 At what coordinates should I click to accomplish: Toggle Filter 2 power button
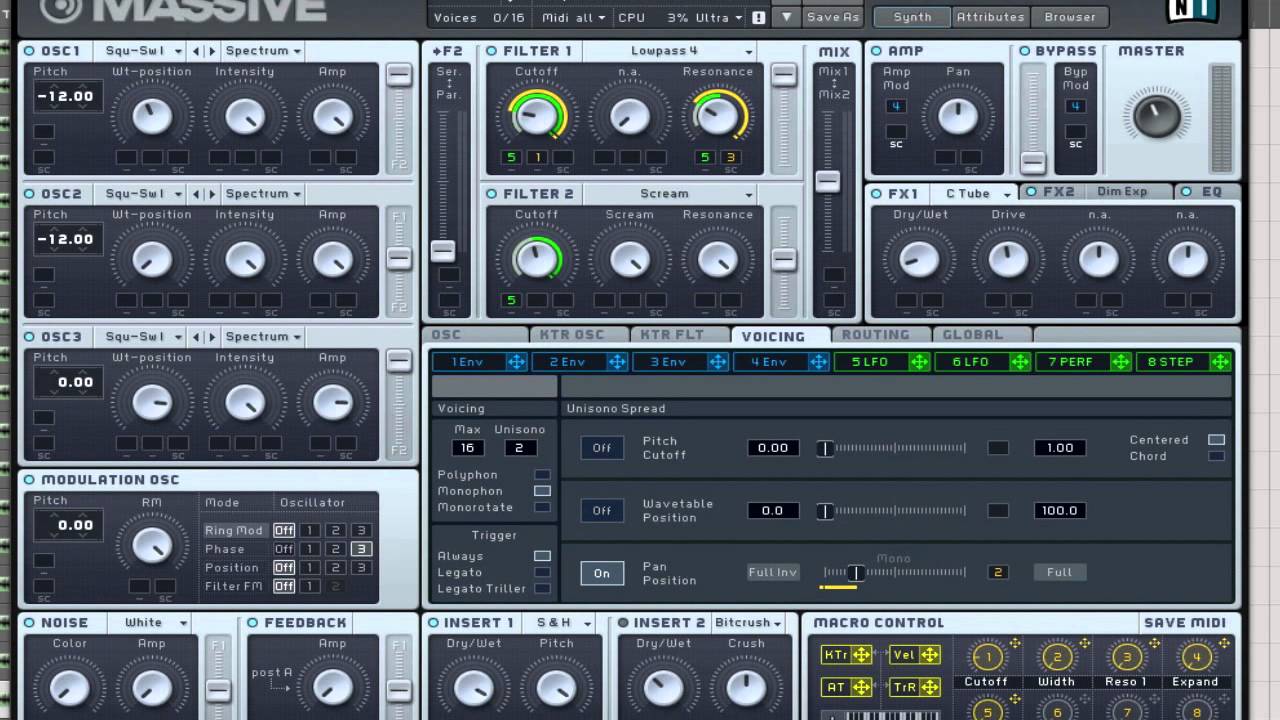pyautogui.click(x=491, y=194)
